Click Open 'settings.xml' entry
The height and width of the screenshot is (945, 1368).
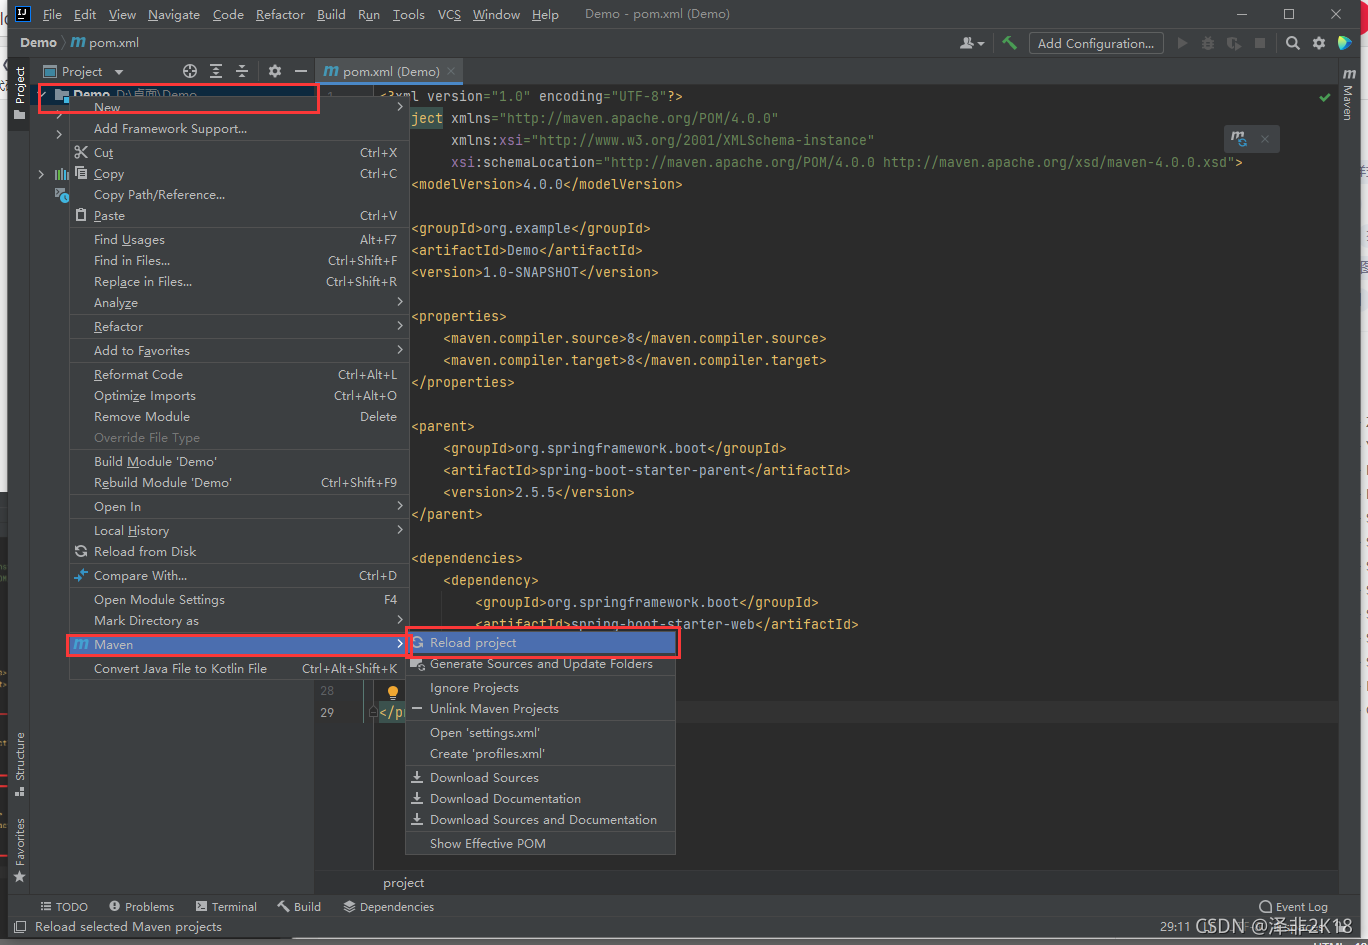(541, 732)
